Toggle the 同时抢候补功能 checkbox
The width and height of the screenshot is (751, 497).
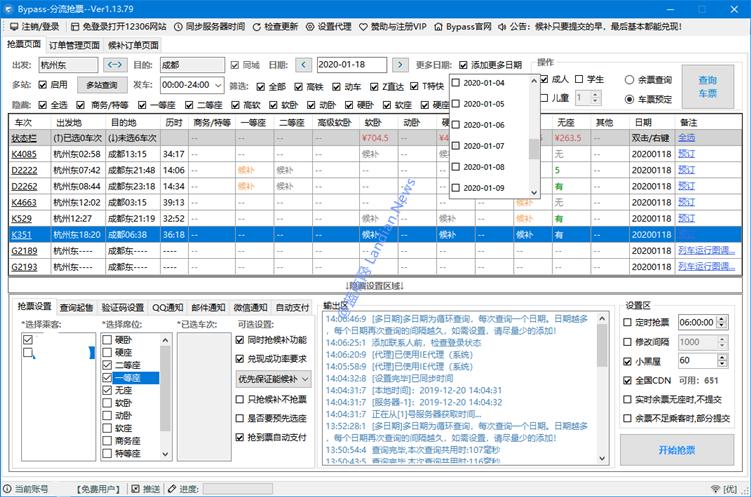tap(240, 339)
